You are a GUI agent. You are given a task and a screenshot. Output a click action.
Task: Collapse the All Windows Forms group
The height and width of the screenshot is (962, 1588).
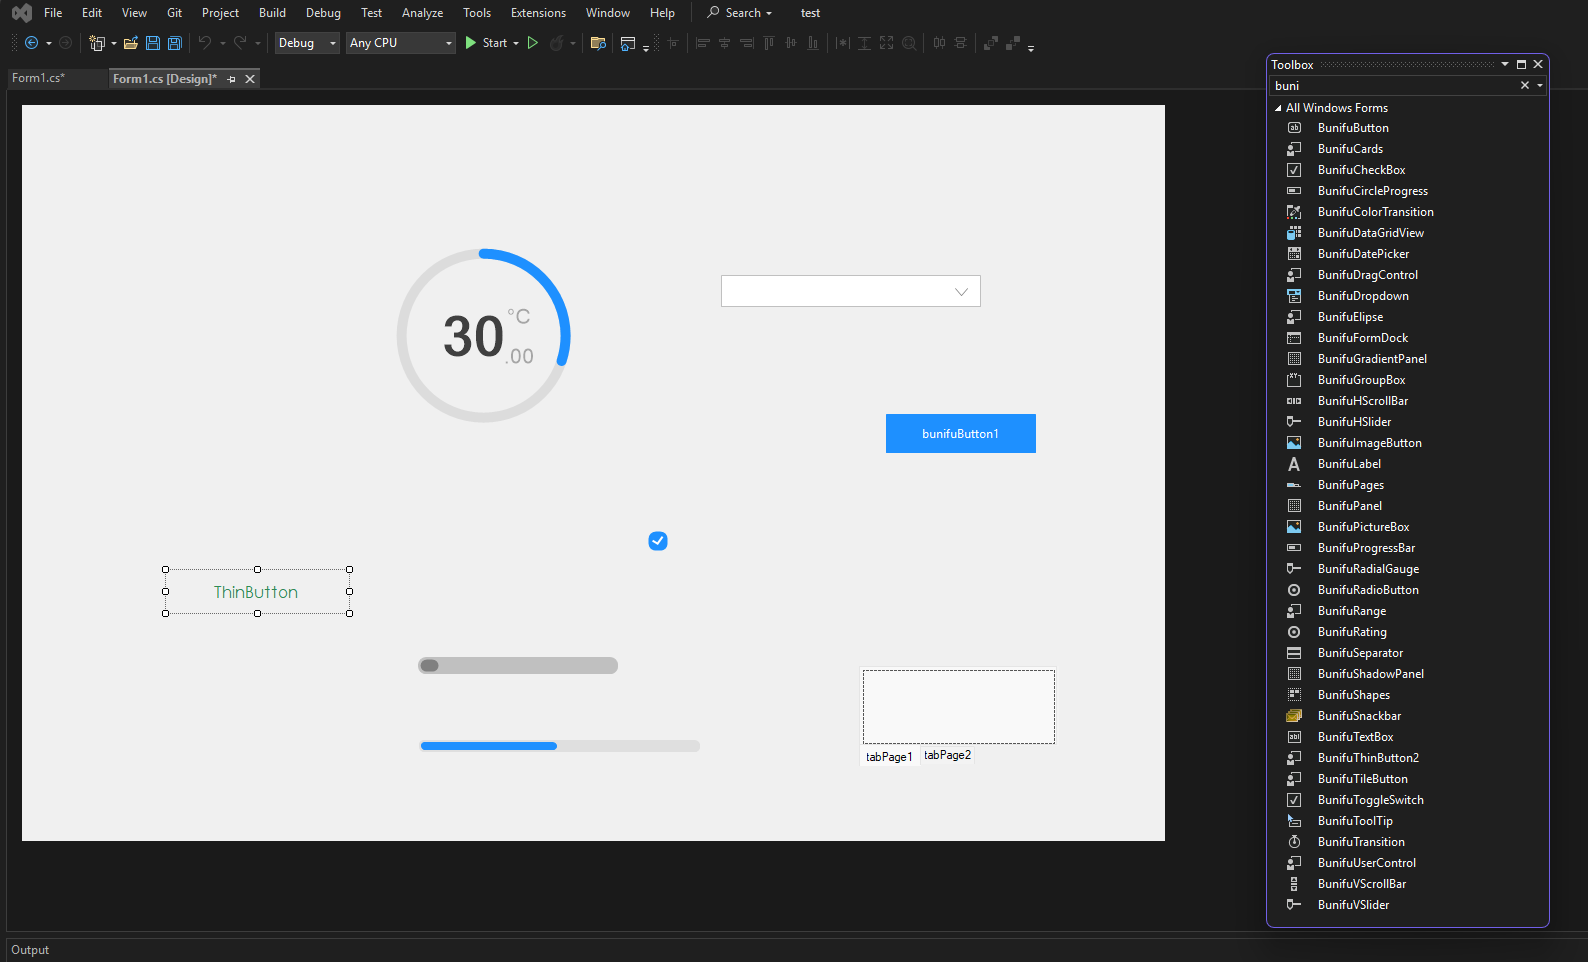(1278, 108)
